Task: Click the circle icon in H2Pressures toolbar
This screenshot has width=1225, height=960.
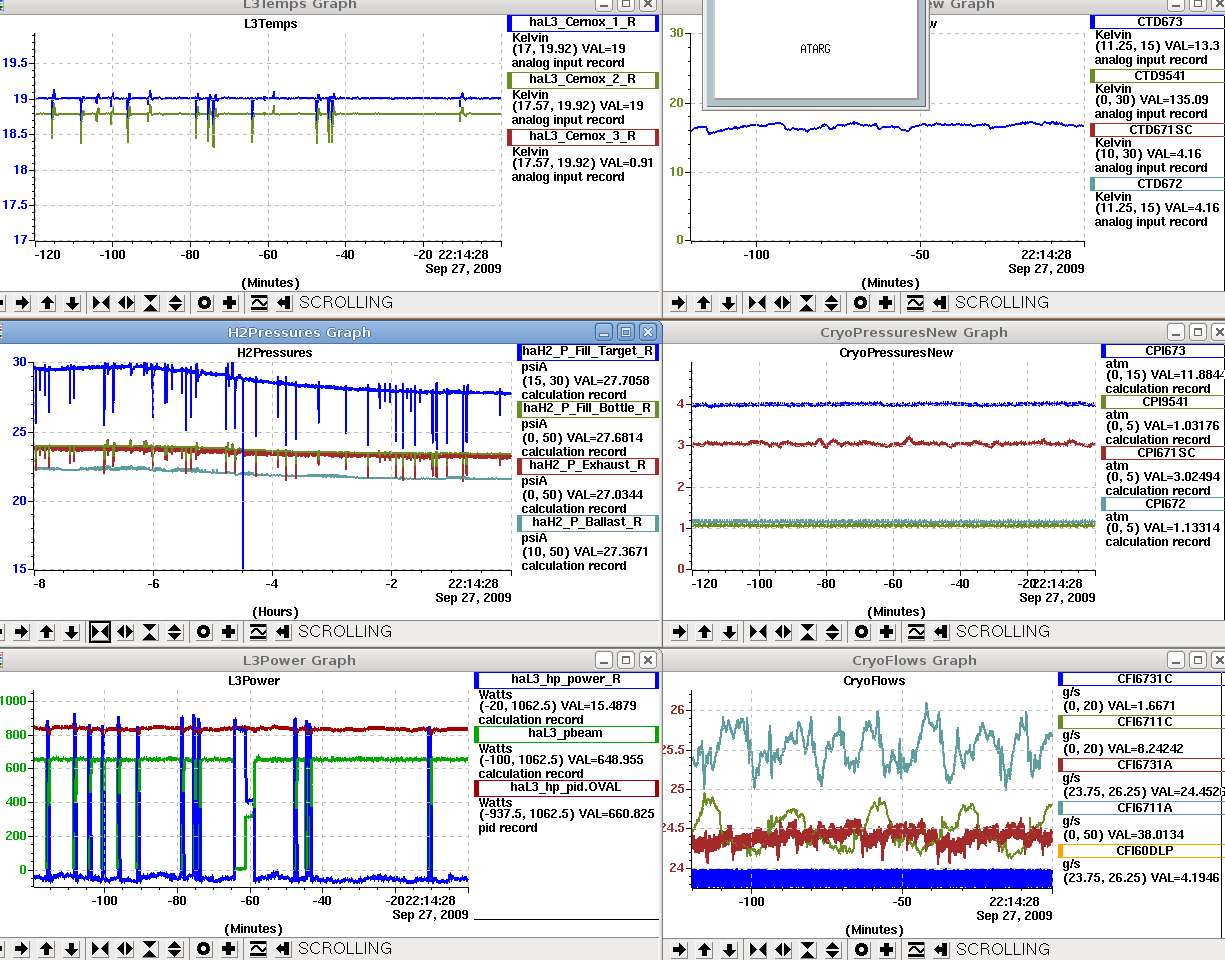Action: tap(204, 631)
